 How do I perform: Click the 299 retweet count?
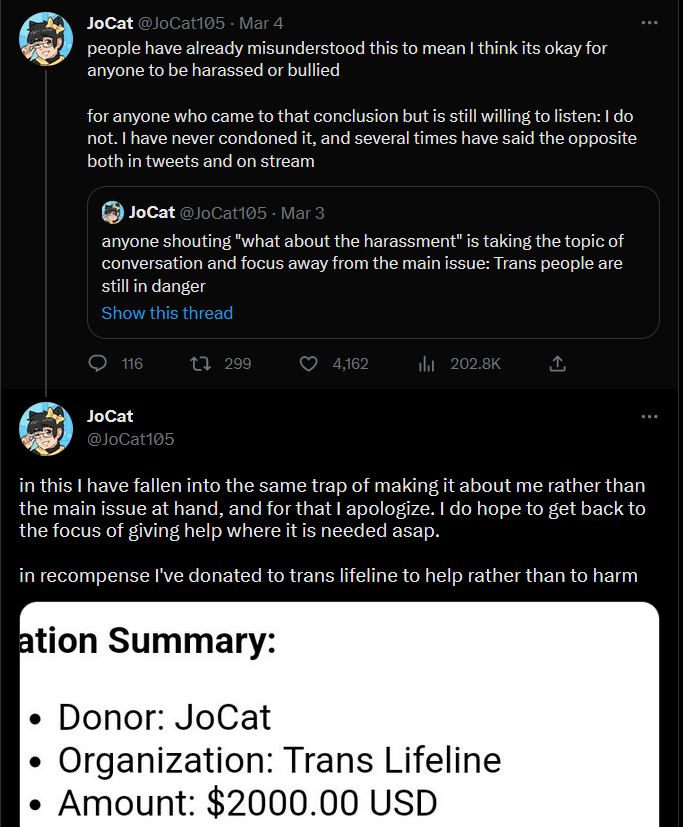coord(237,364)
